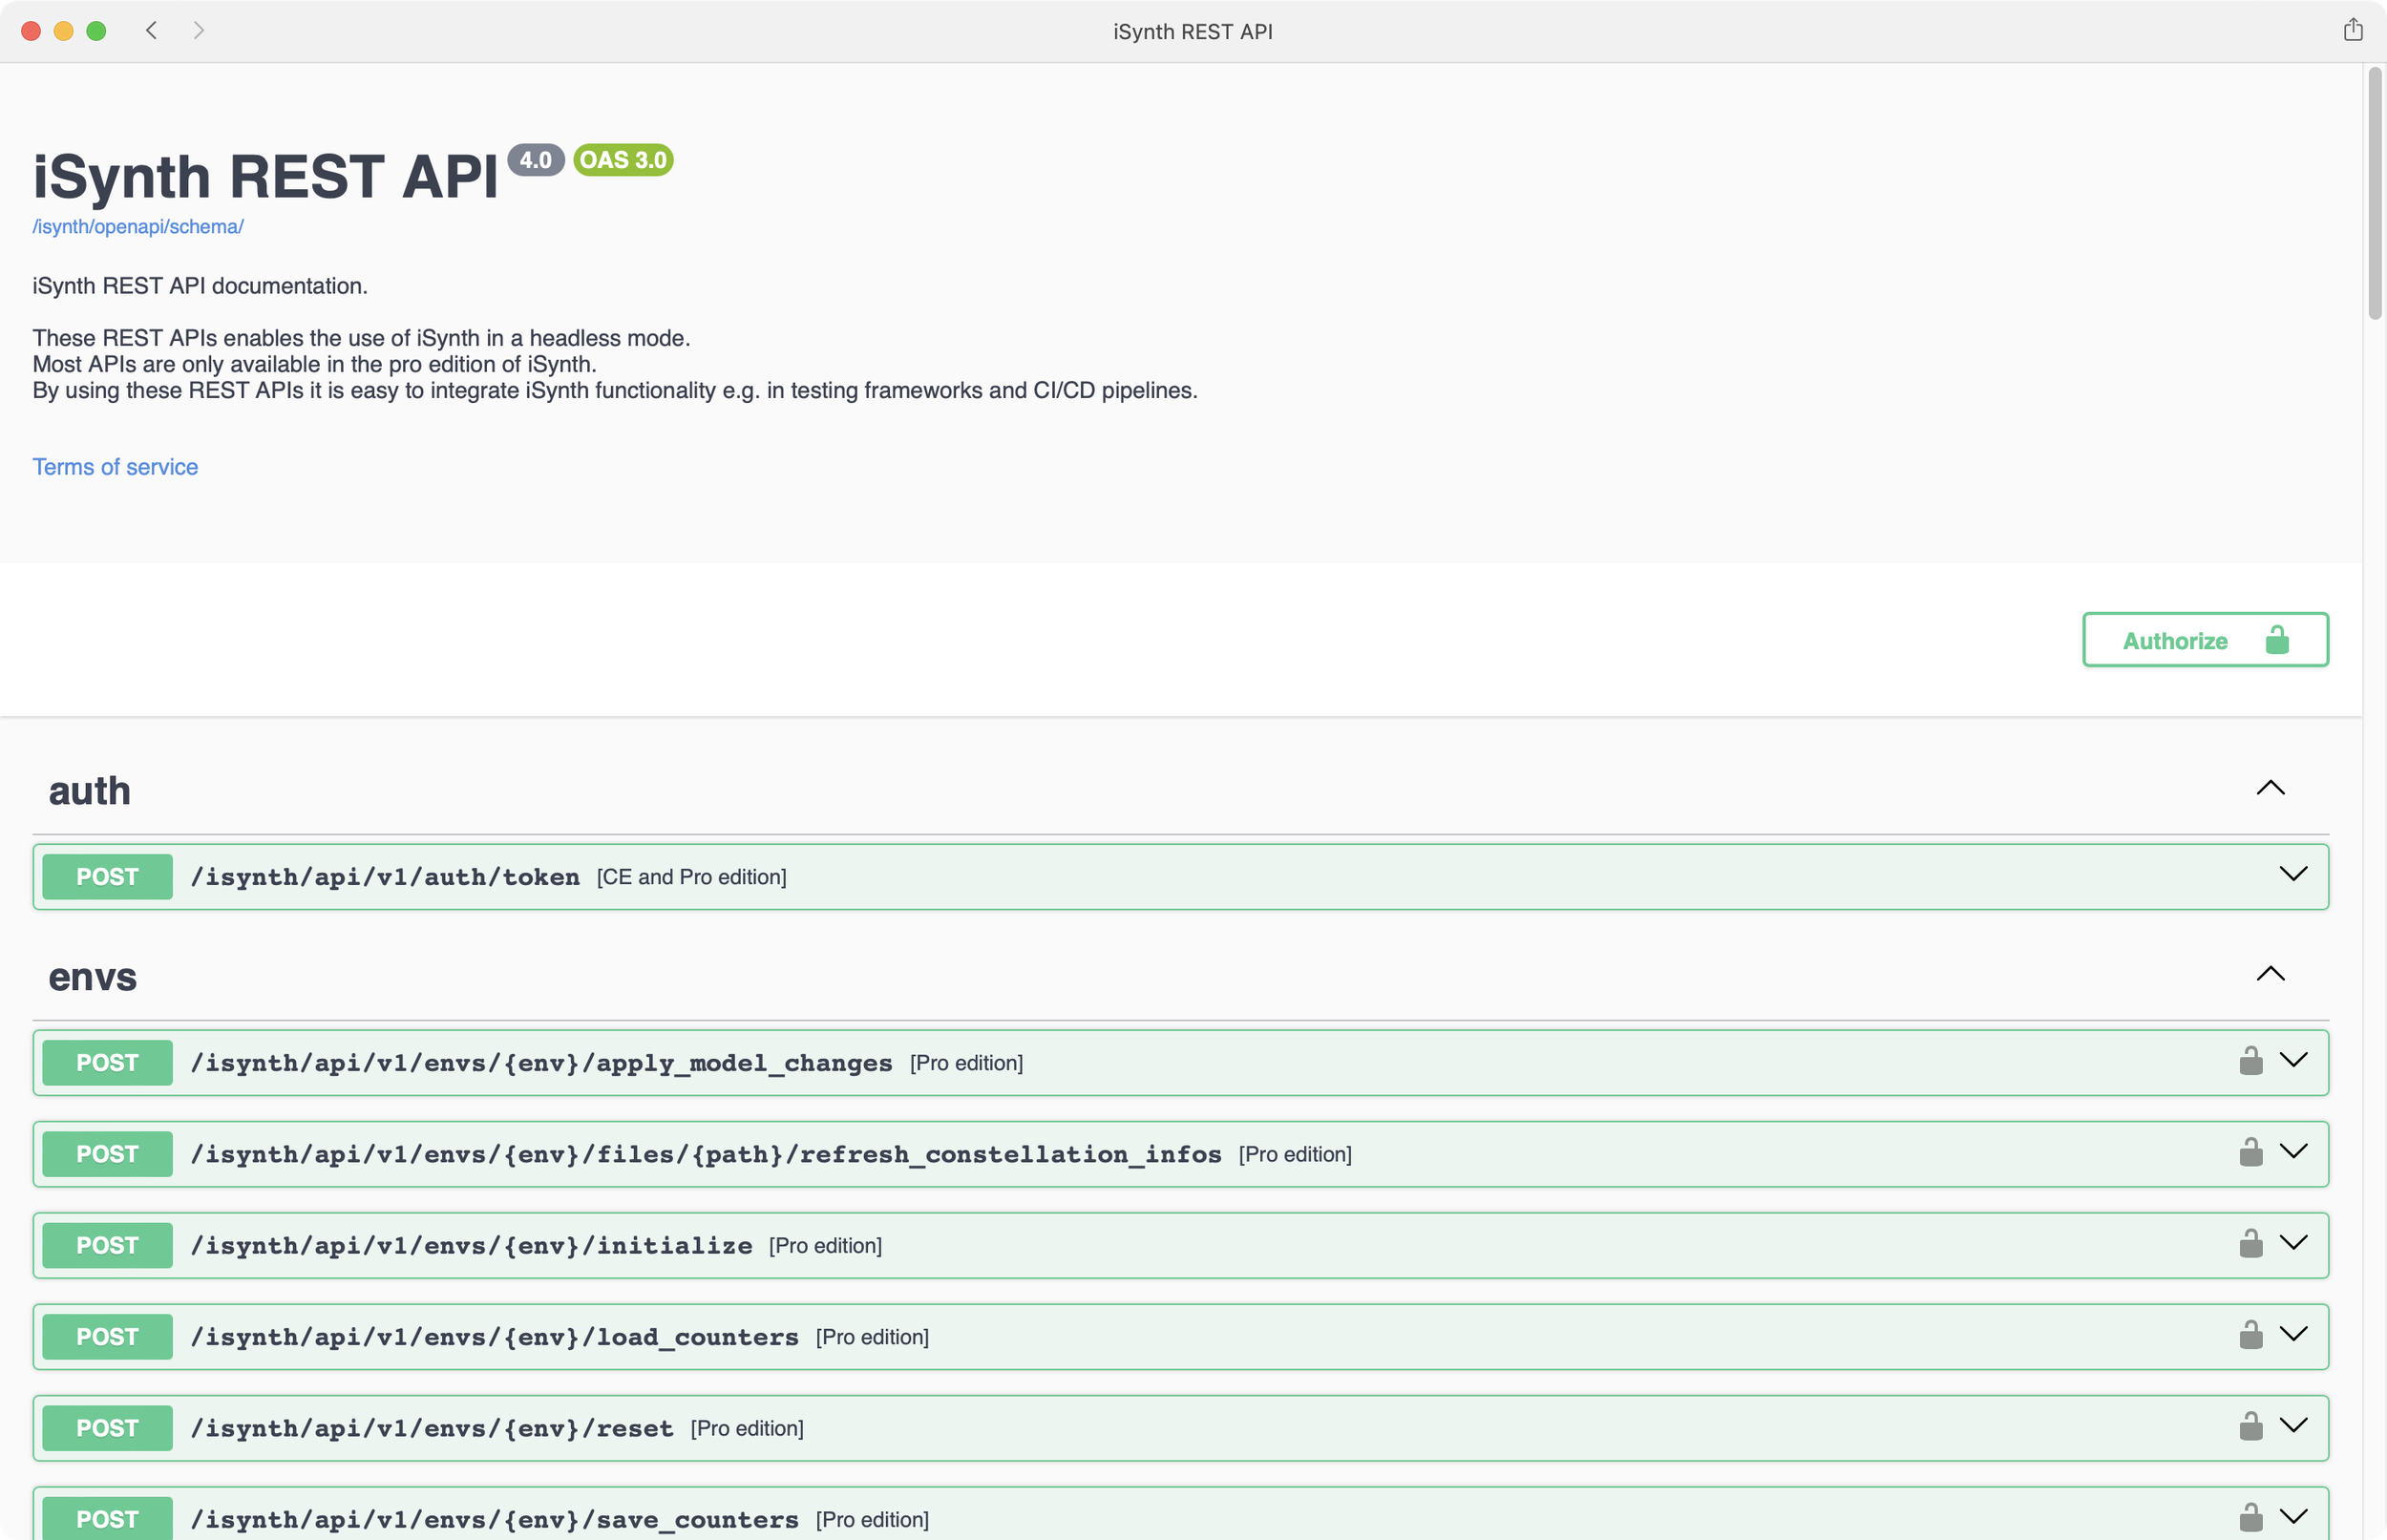Viewport: 2387px width, 1540px height.
Task: Click POST badge of reset endpoint
Action: [x=107, y=1428]
